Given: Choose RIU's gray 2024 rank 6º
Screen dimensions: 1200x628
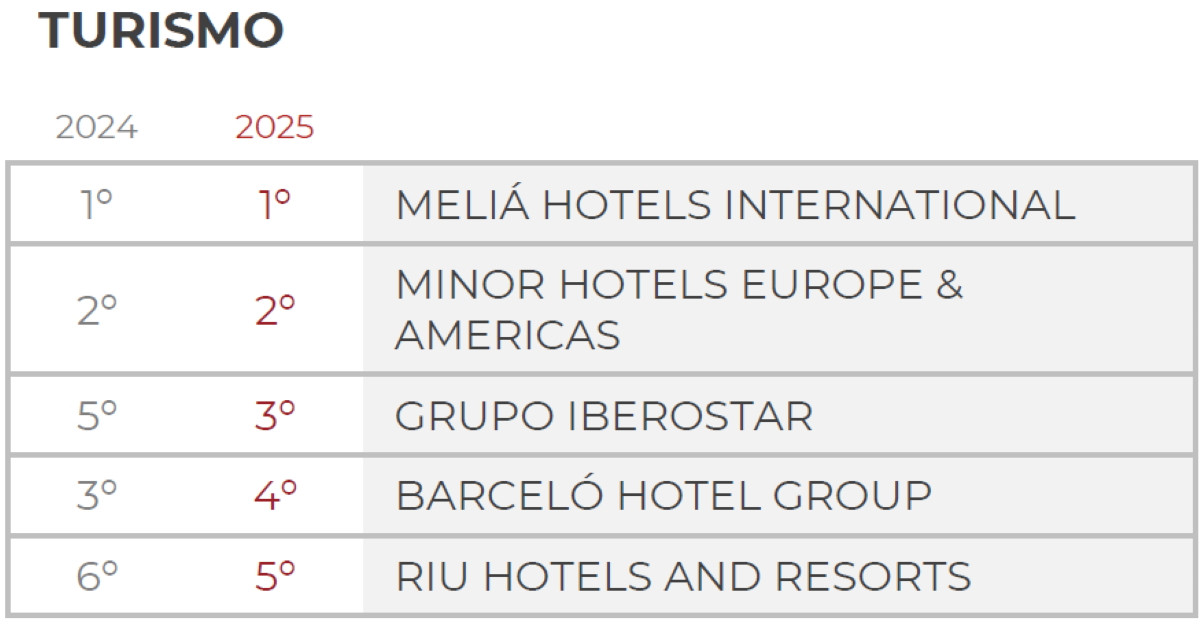Looking at the screenshot, I should point(96,576).
